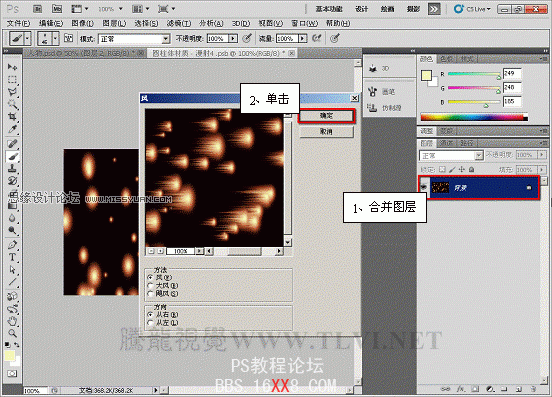The height and width of the screenshot is (397, 552).
Task: Select the Quick Selection tool
Action: click(12, 104)
